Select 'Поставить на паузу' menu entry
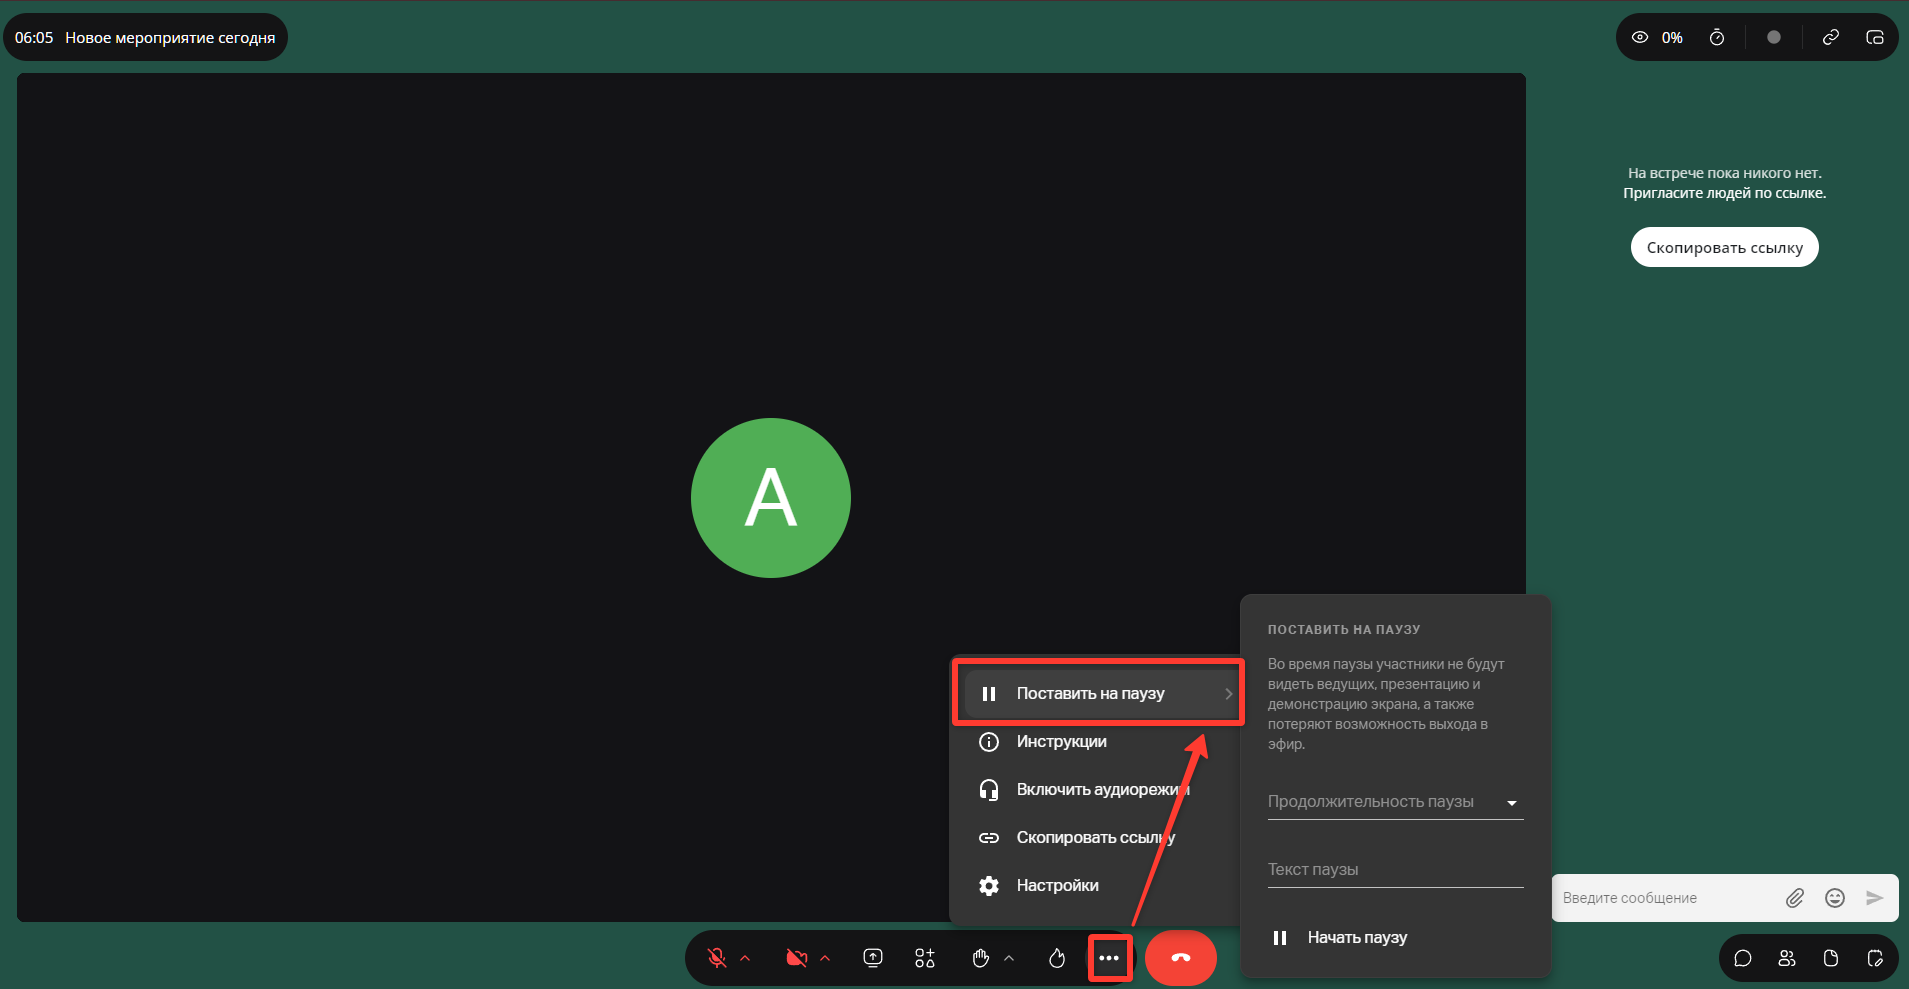 click(x=1099, y=693)
